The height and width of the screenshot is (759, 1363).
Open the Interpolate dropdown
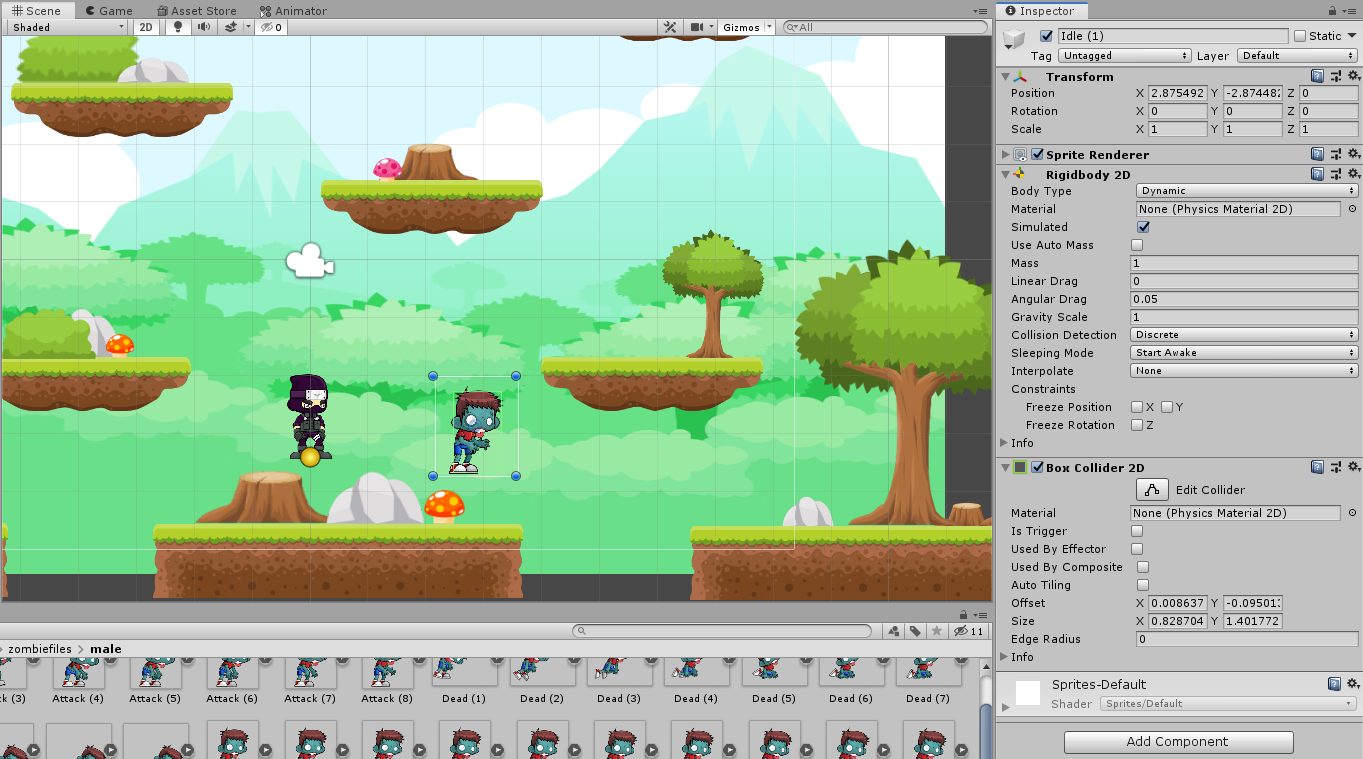coord(1244,371)
